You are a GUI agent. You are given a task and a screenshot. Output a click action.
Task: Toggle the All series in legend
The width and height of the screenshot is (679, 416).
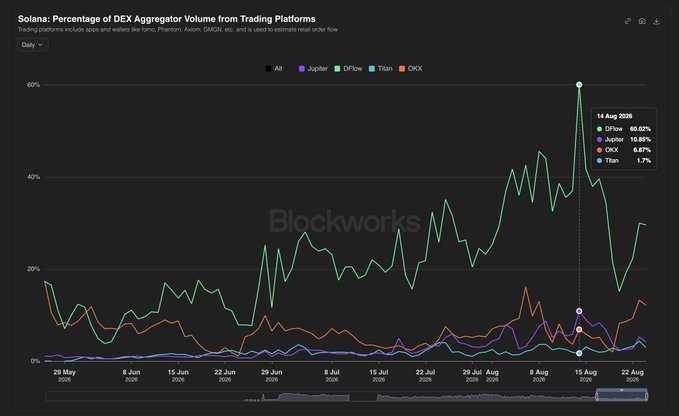coord(274,68)
